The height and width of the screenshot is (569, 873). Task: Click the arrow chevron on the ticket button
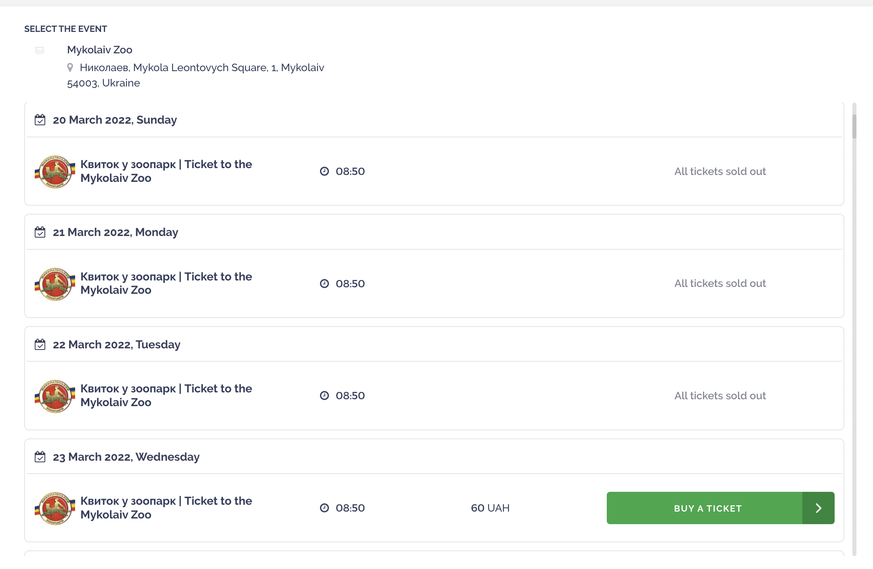click(x=818, y=508)
